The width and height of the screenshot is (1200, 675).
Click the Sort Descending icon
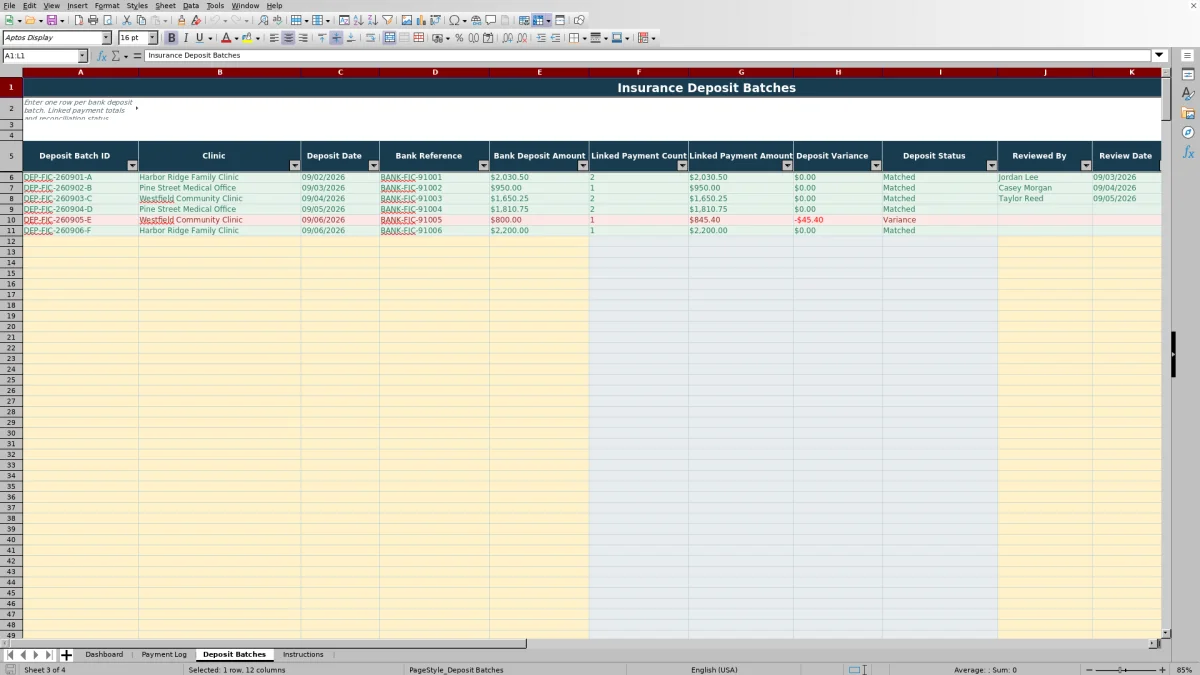pyautogui.click(x=372, y=20)
